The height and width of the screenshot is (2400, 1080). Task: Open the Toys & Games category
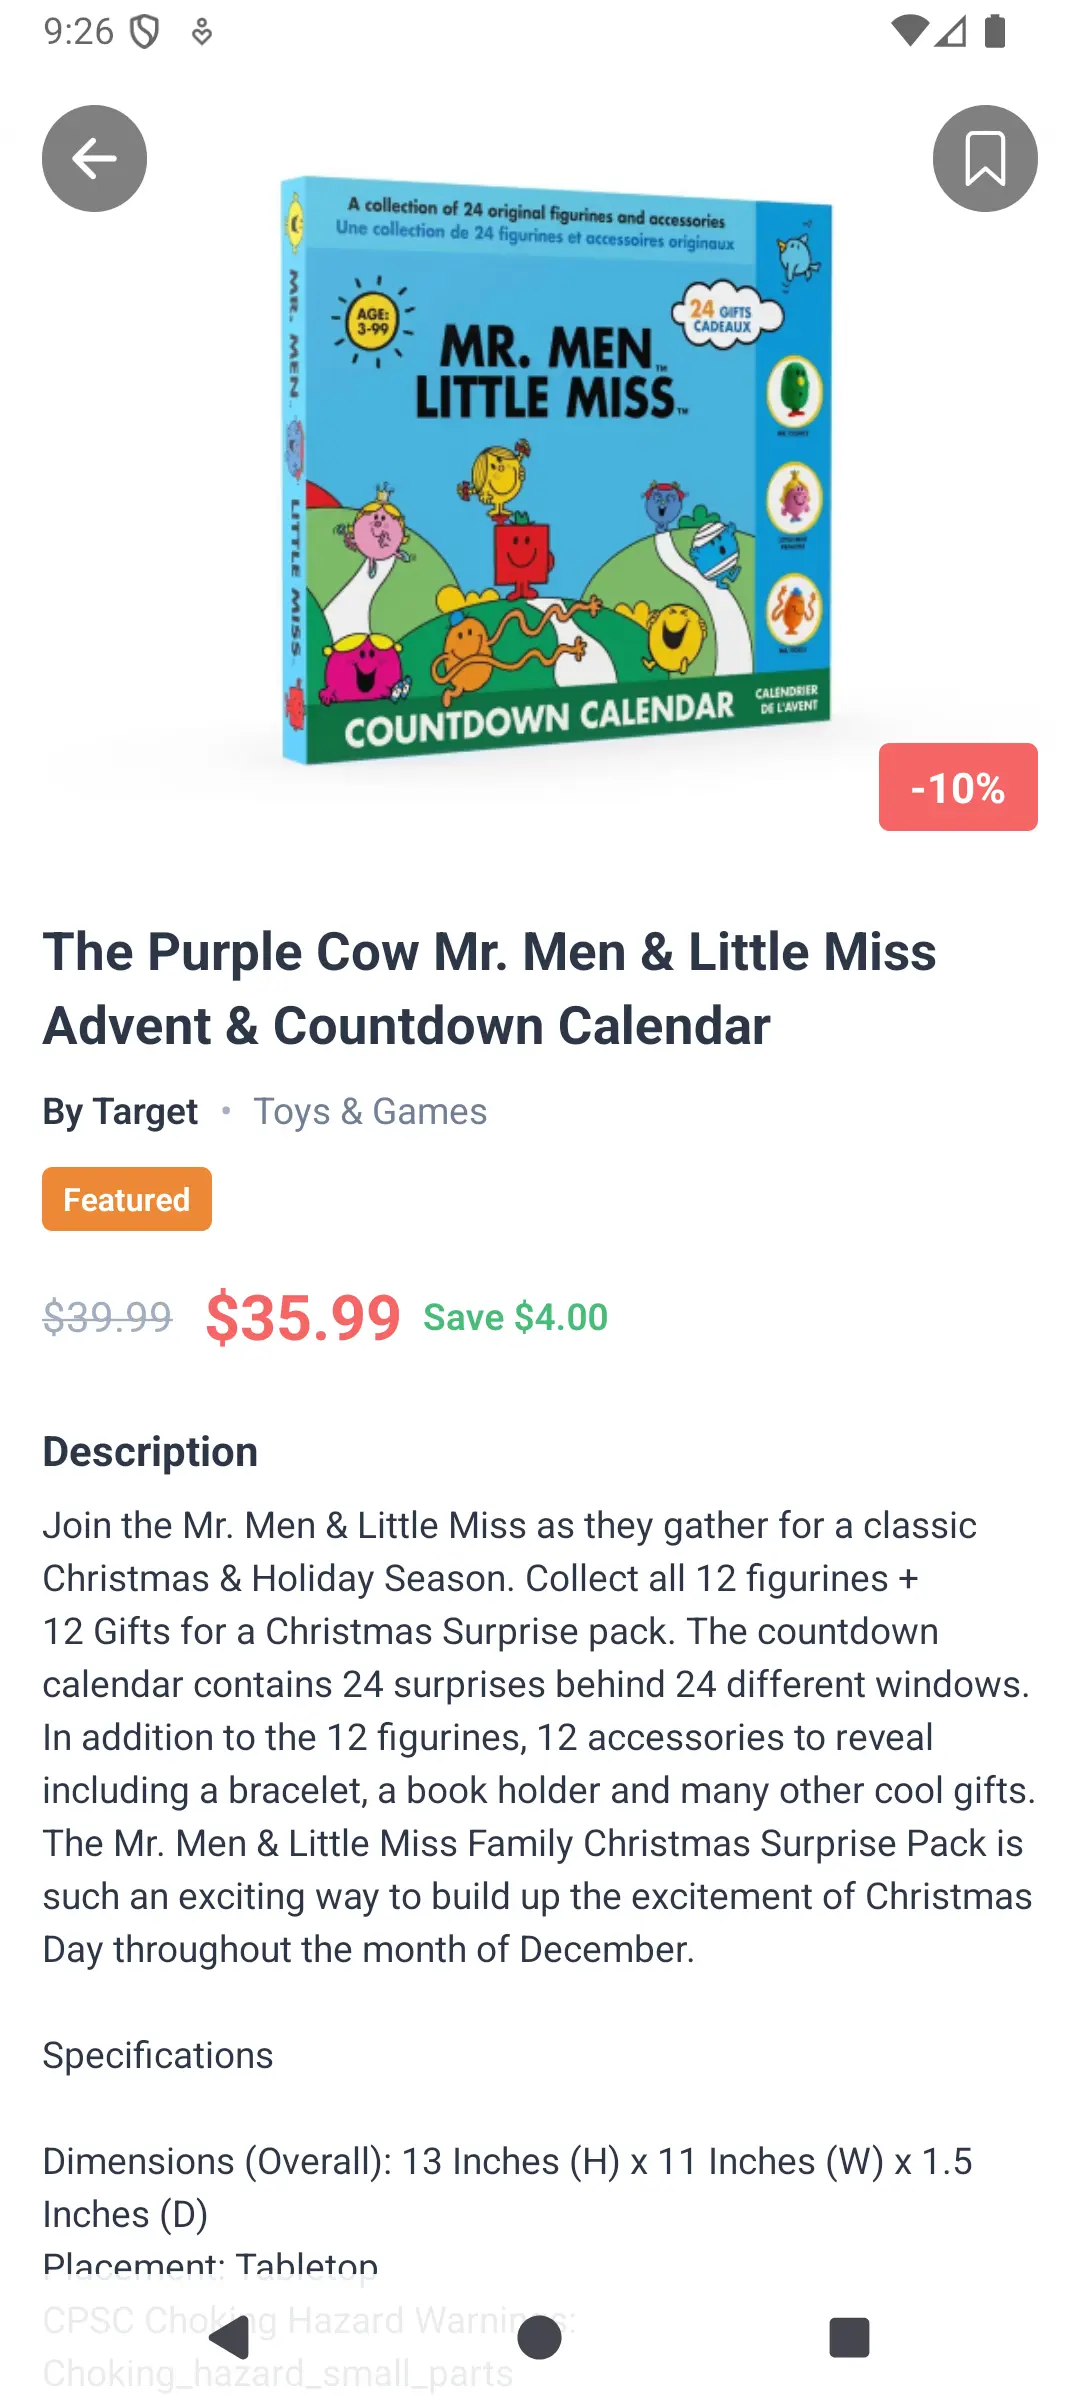tap(370, 1111)
